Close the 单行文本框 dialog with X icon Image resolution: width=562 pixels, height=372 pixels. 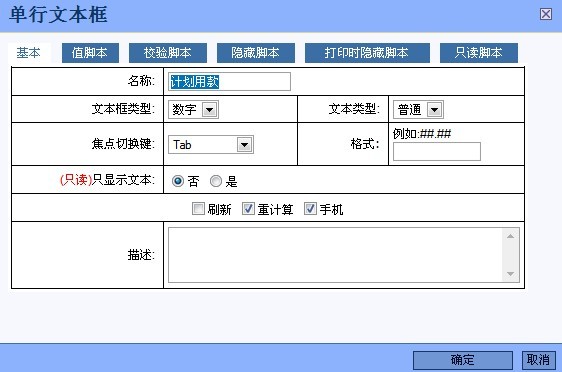pyautogui.click(x=546, y=14)
